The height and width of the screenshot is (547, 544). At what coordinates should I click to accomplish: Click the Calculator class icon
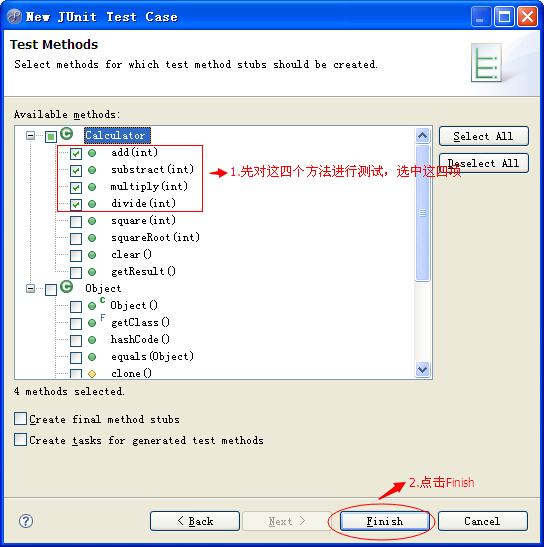point(67,134)
